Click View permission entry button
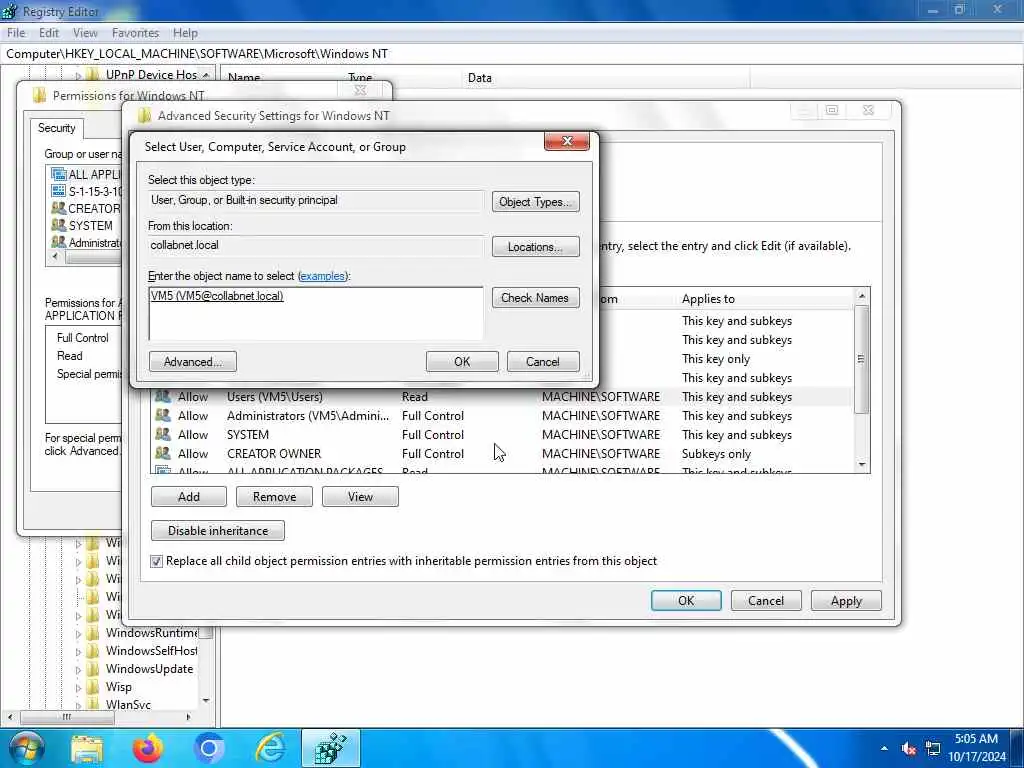 [360, 497]
